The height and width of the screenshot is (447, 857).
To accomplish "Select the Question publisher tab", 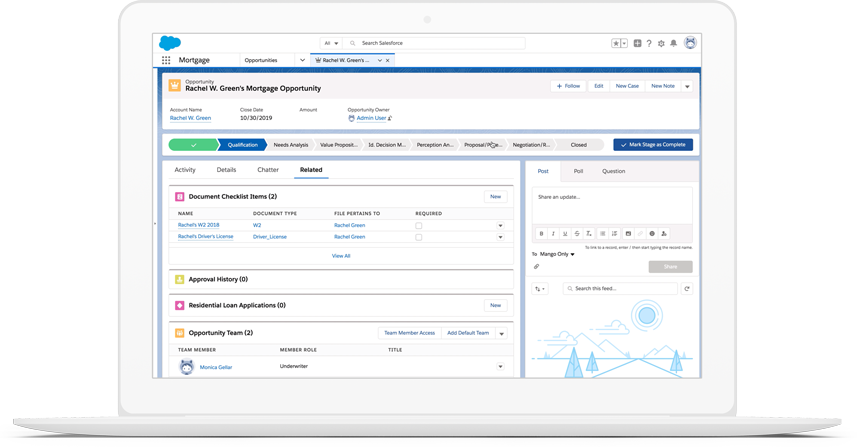I will pos(613,171).
